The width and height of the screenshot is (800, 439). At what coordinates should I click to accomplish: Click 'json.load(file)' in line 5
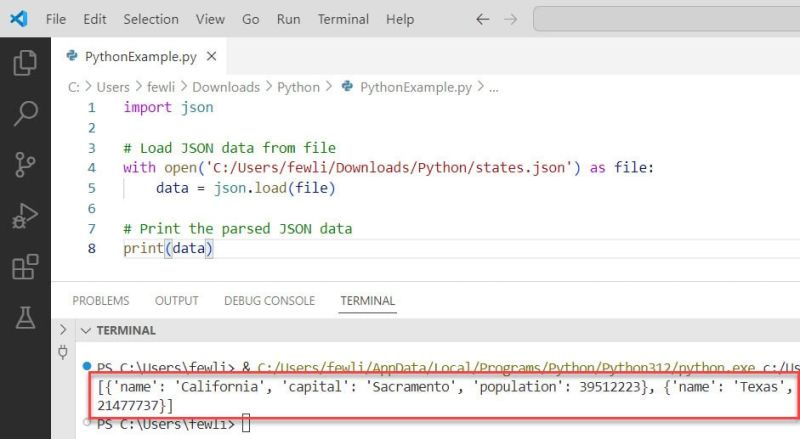click(x=274, y=188)
